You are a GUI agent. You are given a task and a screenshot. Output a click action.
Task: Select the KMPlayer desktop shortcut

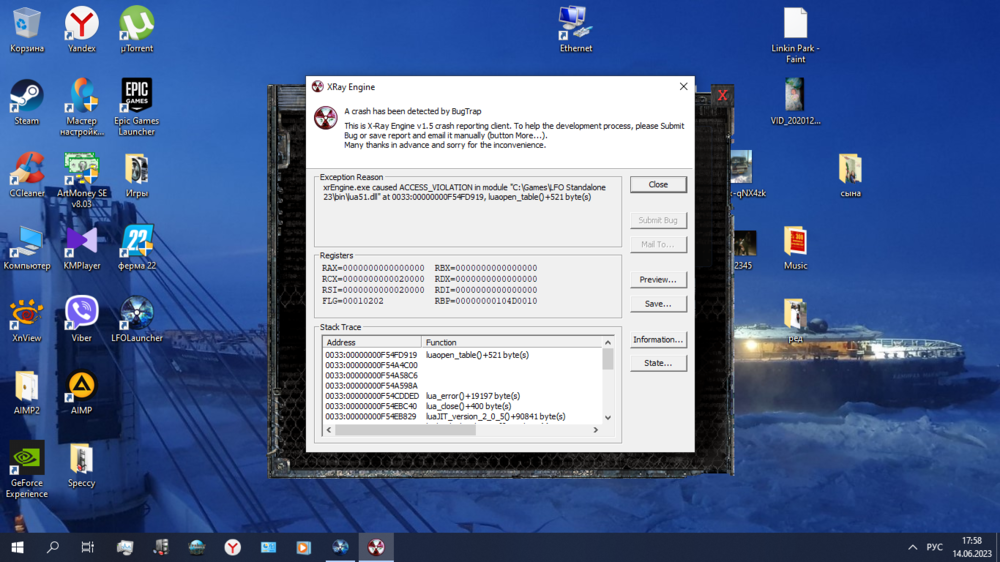pos(81,248)
